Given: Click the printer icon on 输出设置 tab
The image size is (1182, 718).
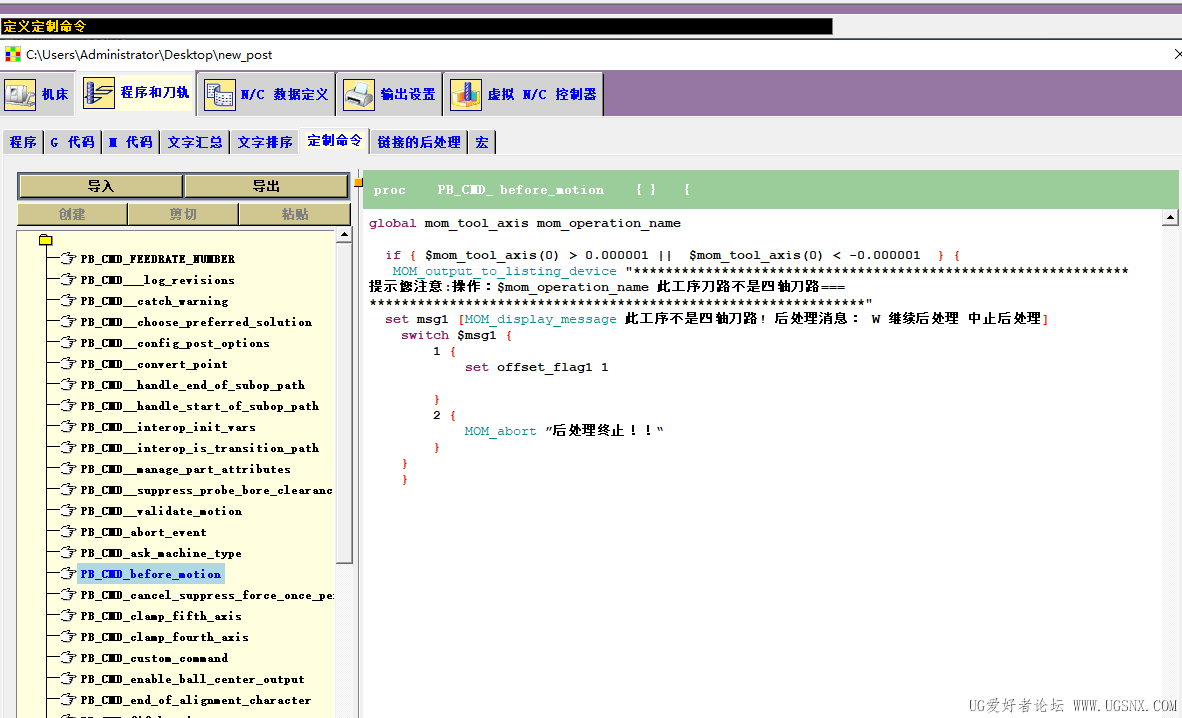Looking at the screenshot, I should (x=359, y=94).
